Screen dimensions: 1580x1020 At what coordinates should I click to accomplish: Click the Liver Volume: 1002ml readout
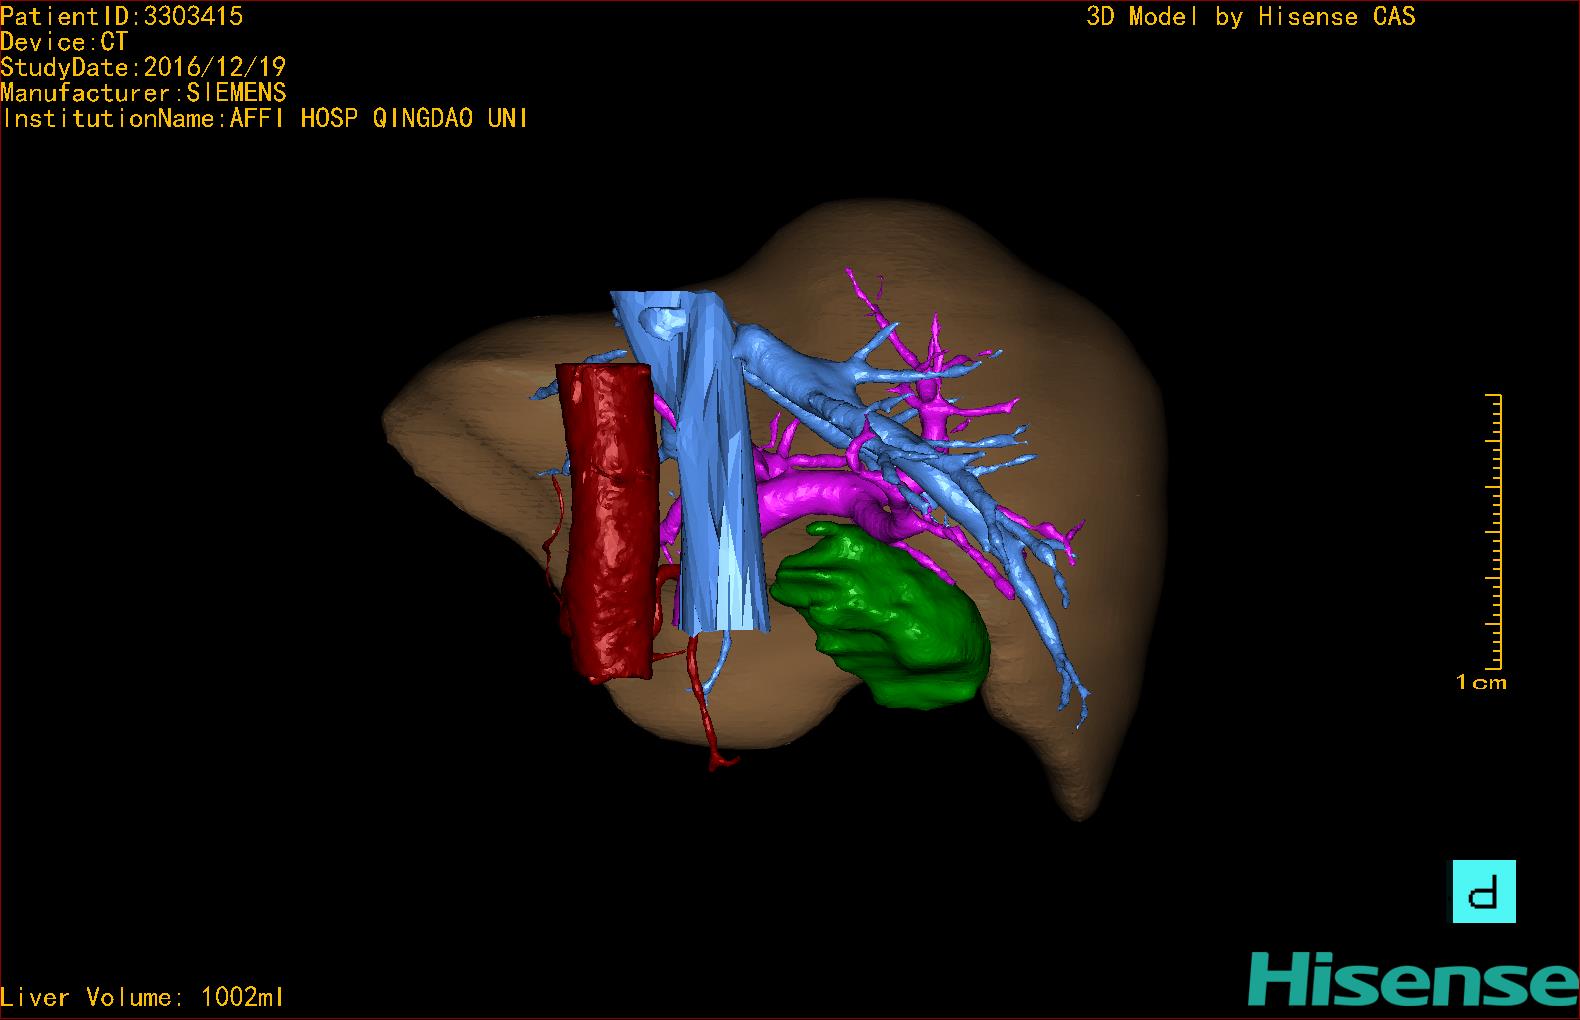pyautogui.click(x=142, y=997)
